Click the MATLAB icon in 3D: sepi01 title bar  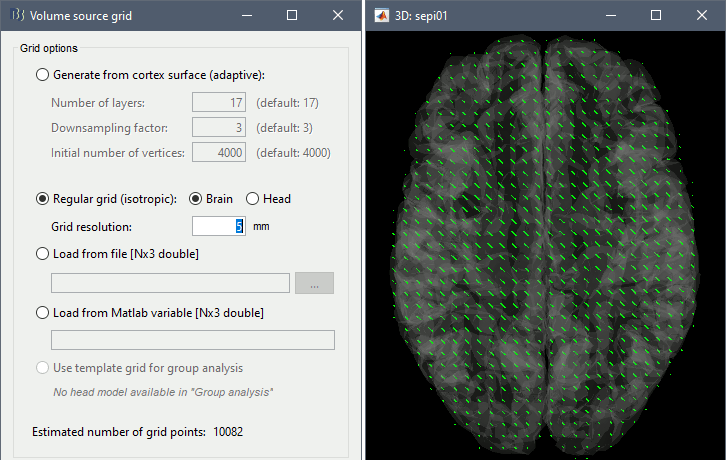tap(380, 16)
